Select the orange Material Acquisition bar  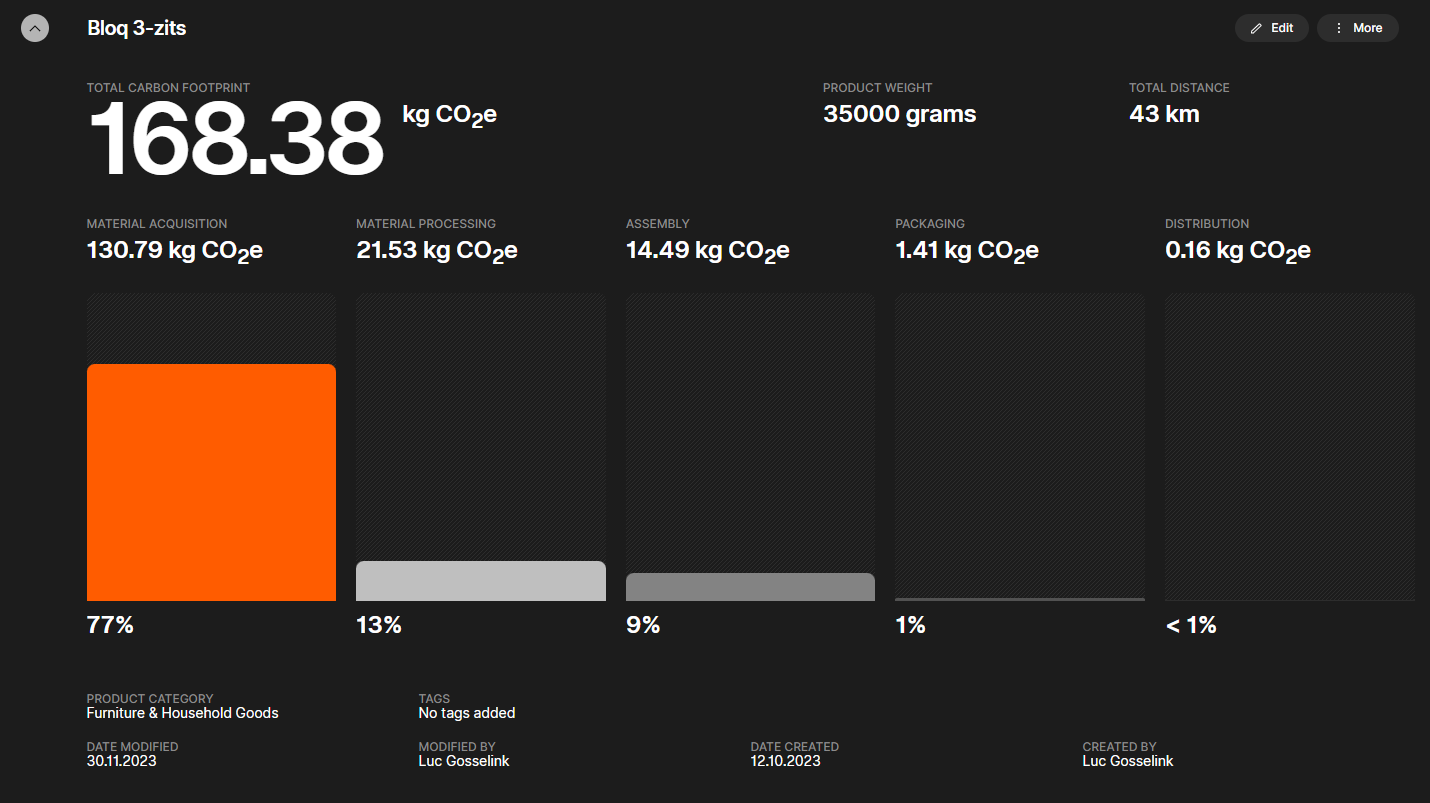211,482
